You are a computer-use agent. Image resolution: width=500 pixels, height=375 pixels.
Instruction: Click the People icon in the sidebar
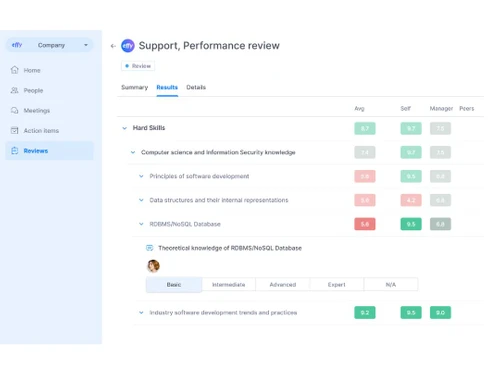[15, 90]
